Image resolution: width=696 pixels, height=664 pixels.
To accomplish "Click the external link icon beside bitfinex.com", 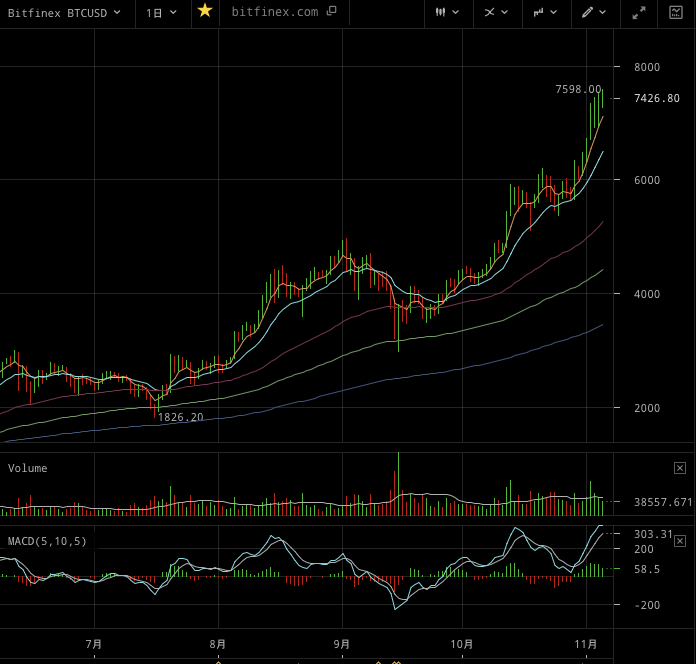I will (x=332, y=11).
